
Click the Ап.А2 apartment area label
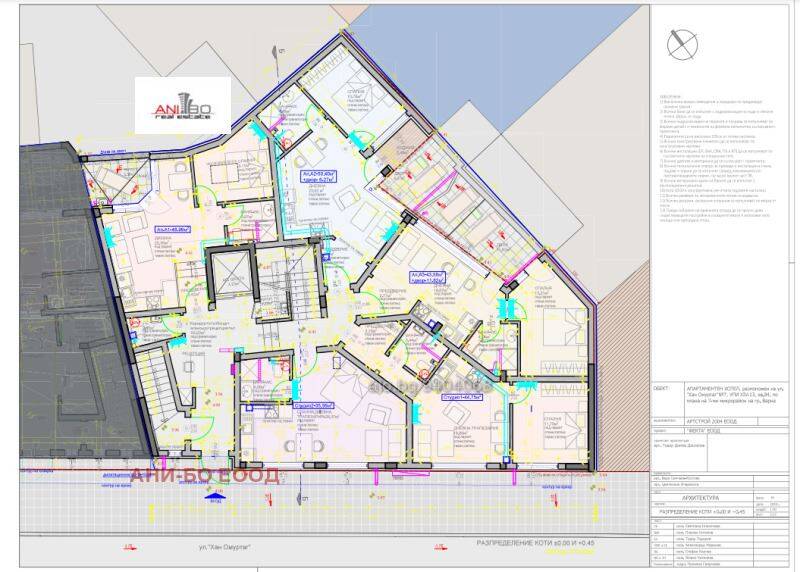coord(319,177)
